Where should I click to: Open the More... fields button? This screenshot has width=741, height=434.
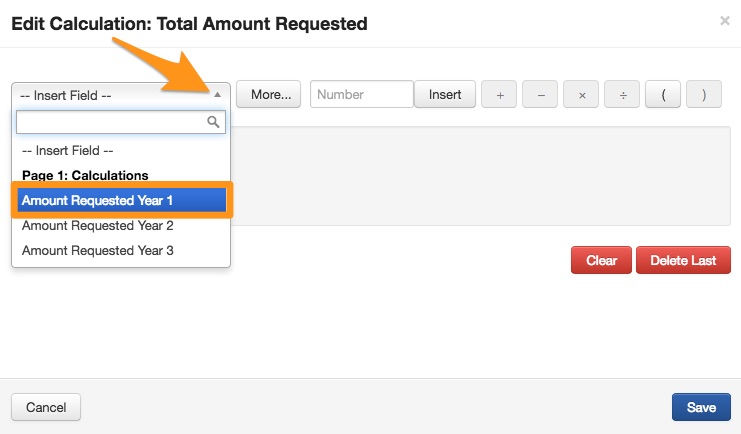pos(270,95)
